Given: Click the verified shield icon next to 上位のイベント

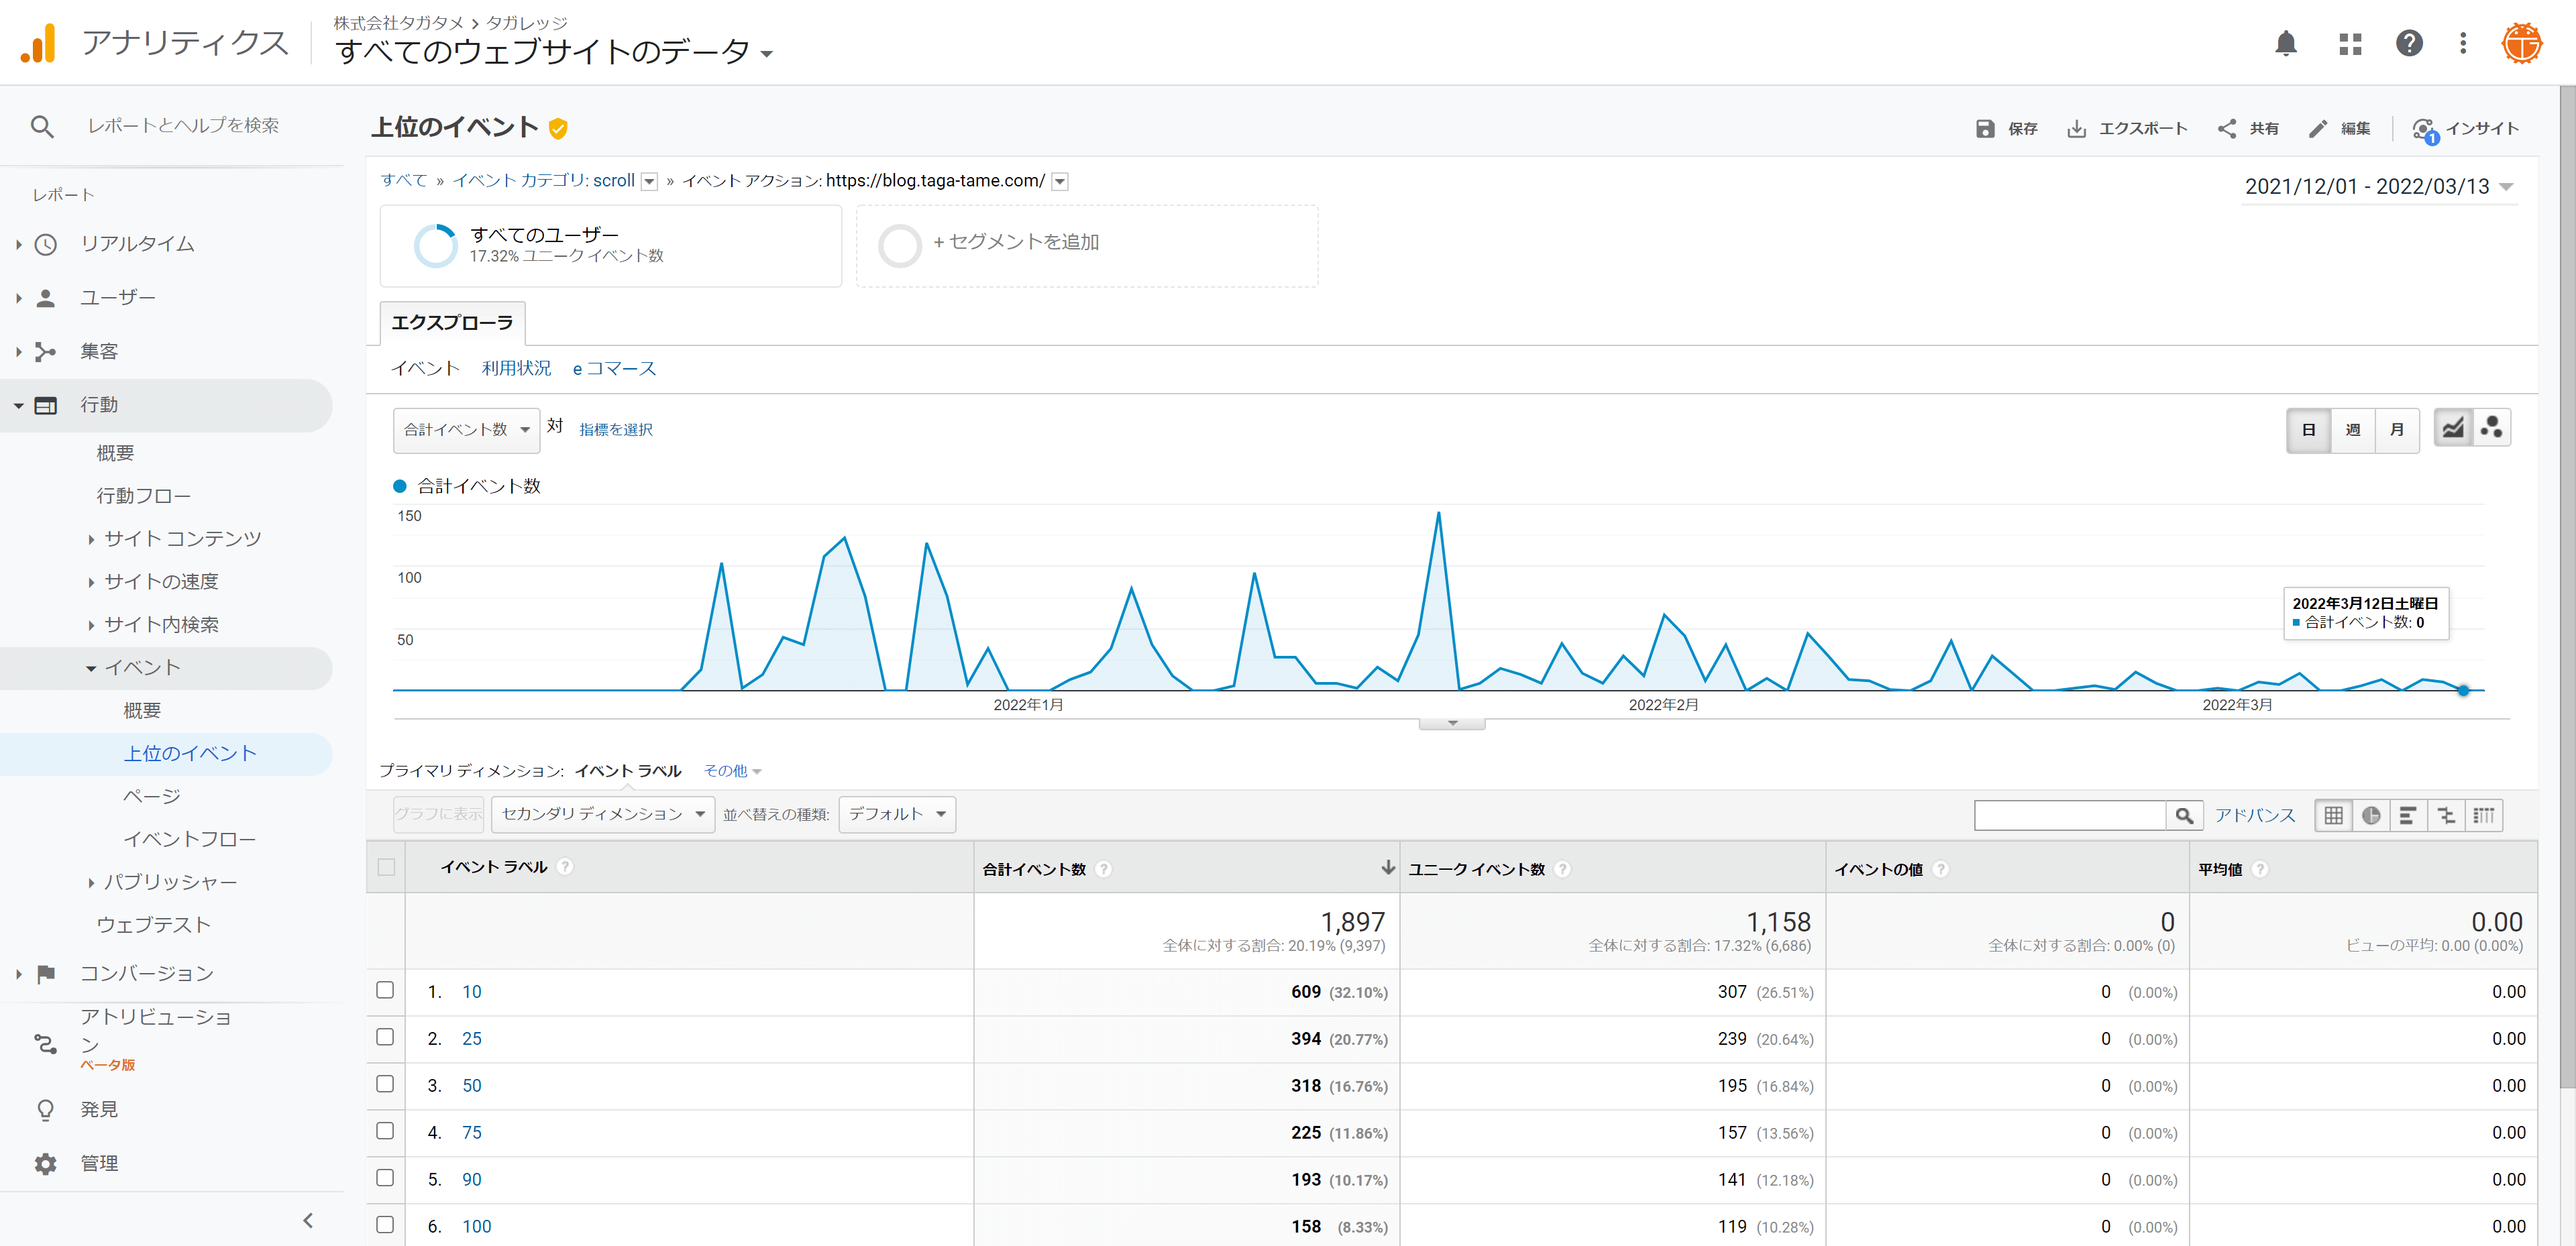Looking at the screenshot, I should pos(558,128).
